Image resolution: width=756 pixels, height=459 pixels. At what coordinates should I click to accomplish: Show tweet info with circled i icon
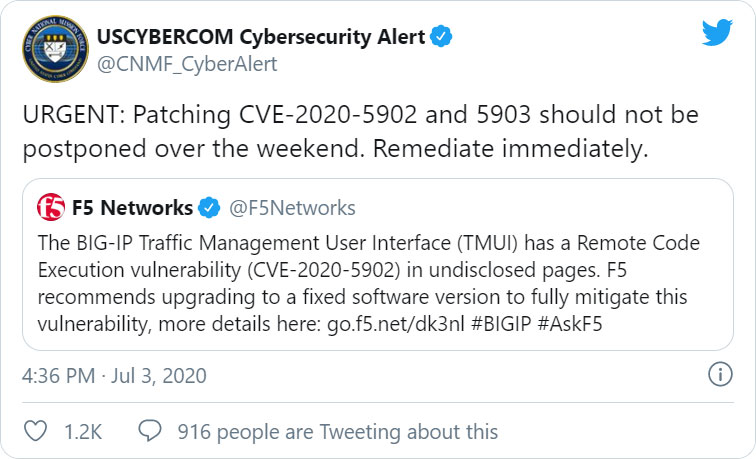click(720, 374)
